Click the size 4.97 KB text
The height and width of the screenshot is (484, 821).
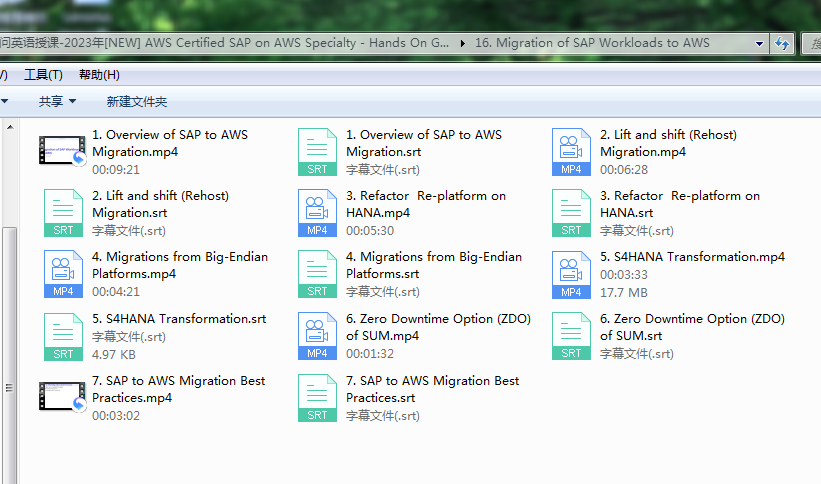click(114, 355)
